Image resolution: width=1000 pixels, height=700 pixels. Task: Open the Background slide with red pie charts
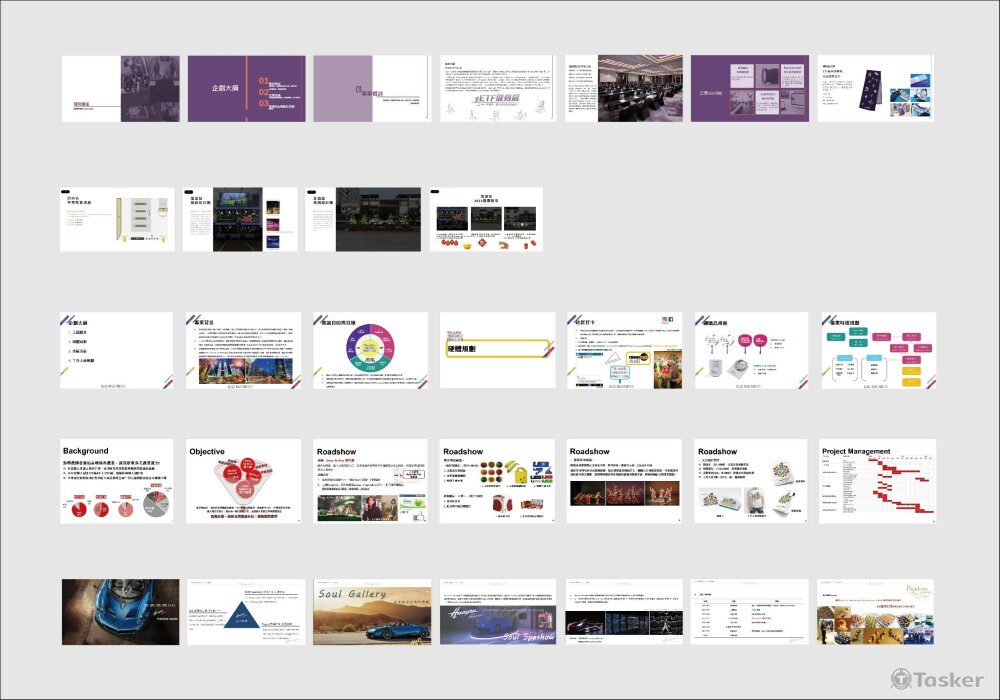[117, 481]
